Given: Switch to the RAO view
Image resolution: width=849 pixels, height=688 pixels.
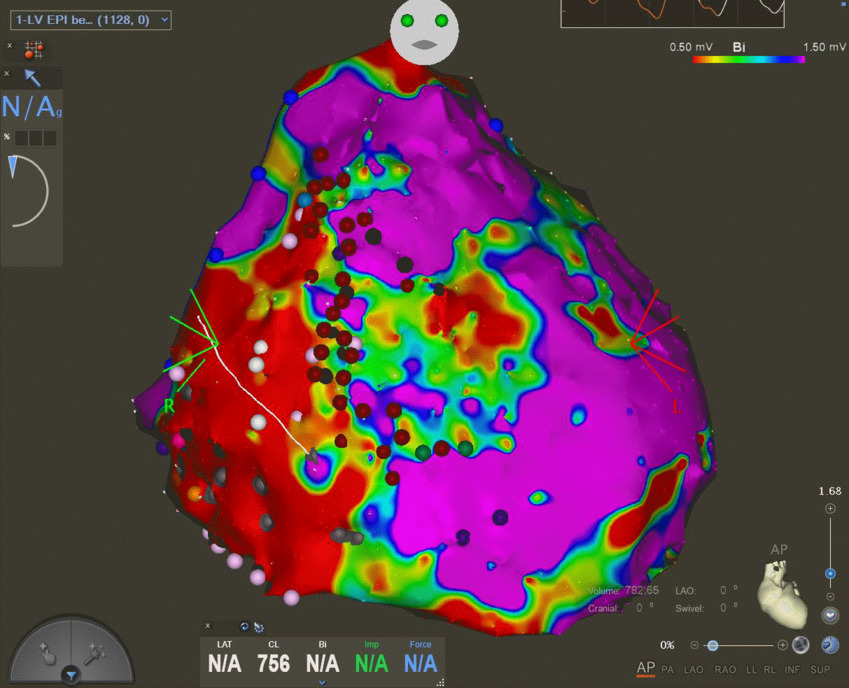Looking at the screenshot, I should (725, 670).
